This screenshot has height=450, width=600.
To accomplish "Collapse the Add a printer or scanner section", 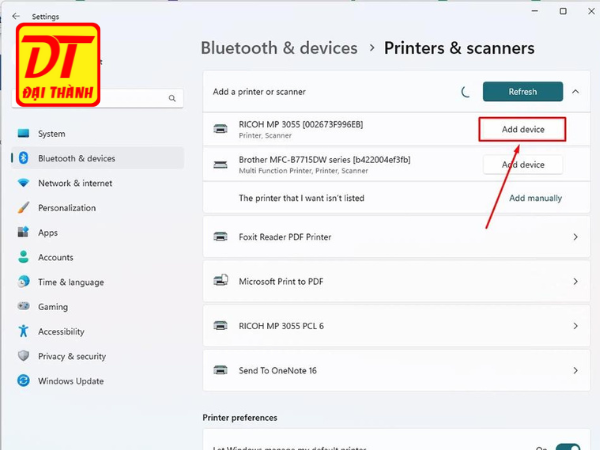I will pyautogui.click(x=576, y=91).
